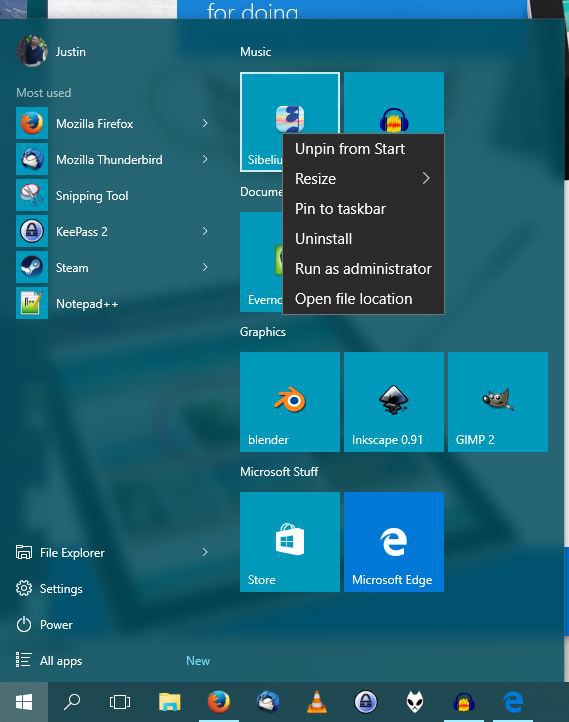This screenshot has width=569, height=722.
Task: Click the Audacity tile in Music group
Action: [x=394, y=104]
